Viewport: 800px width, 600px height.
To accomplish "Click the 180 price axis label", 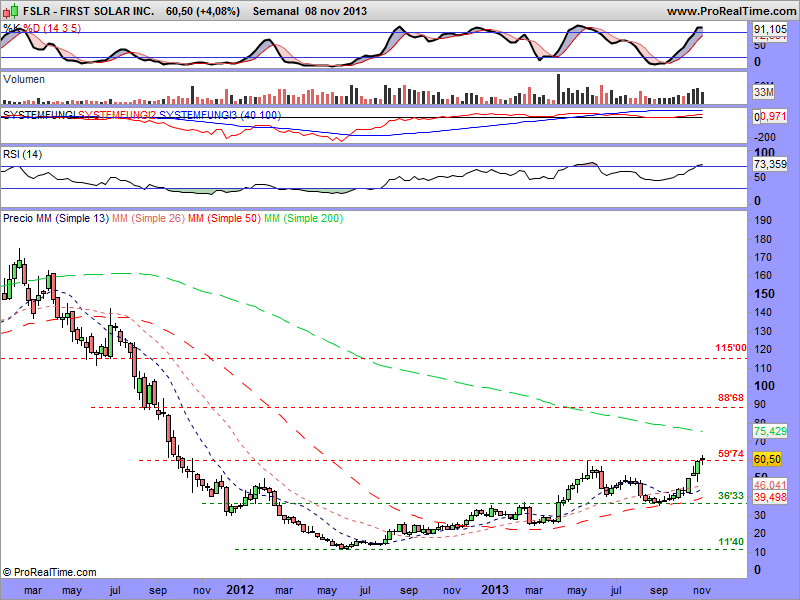I will 763,239.
